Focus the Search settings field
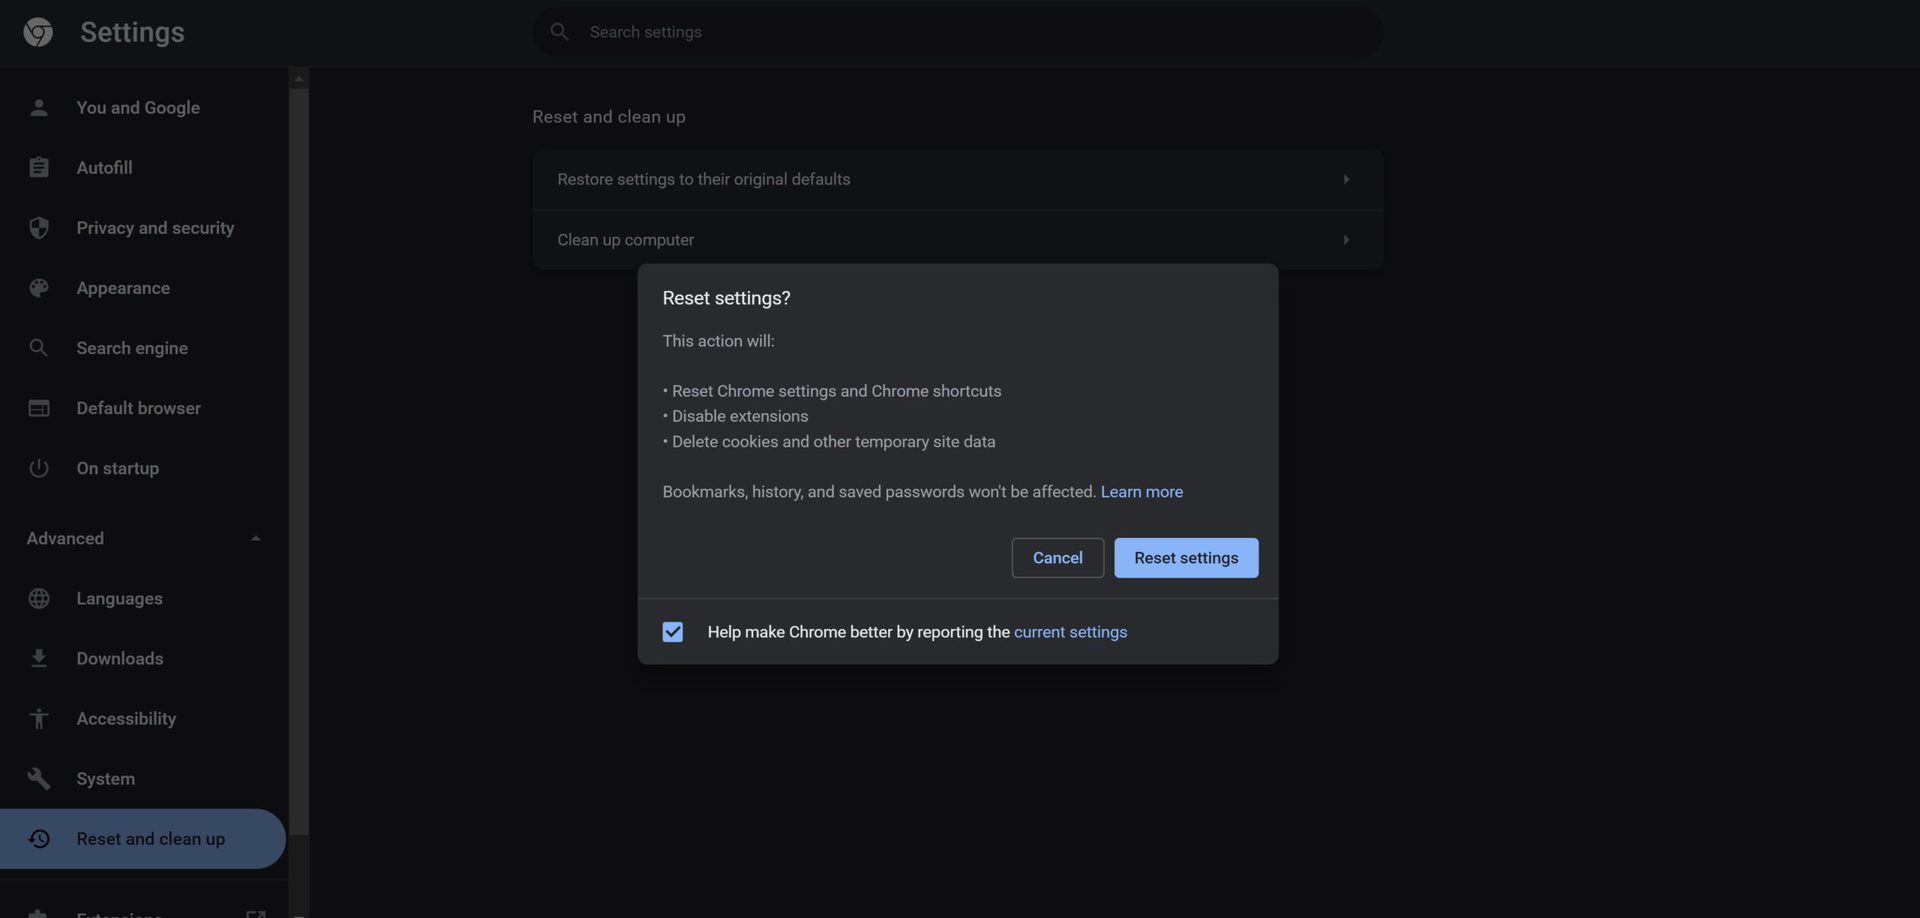Image resolution: width=1920 pixels, height=918 pixels. click(960, 32)
